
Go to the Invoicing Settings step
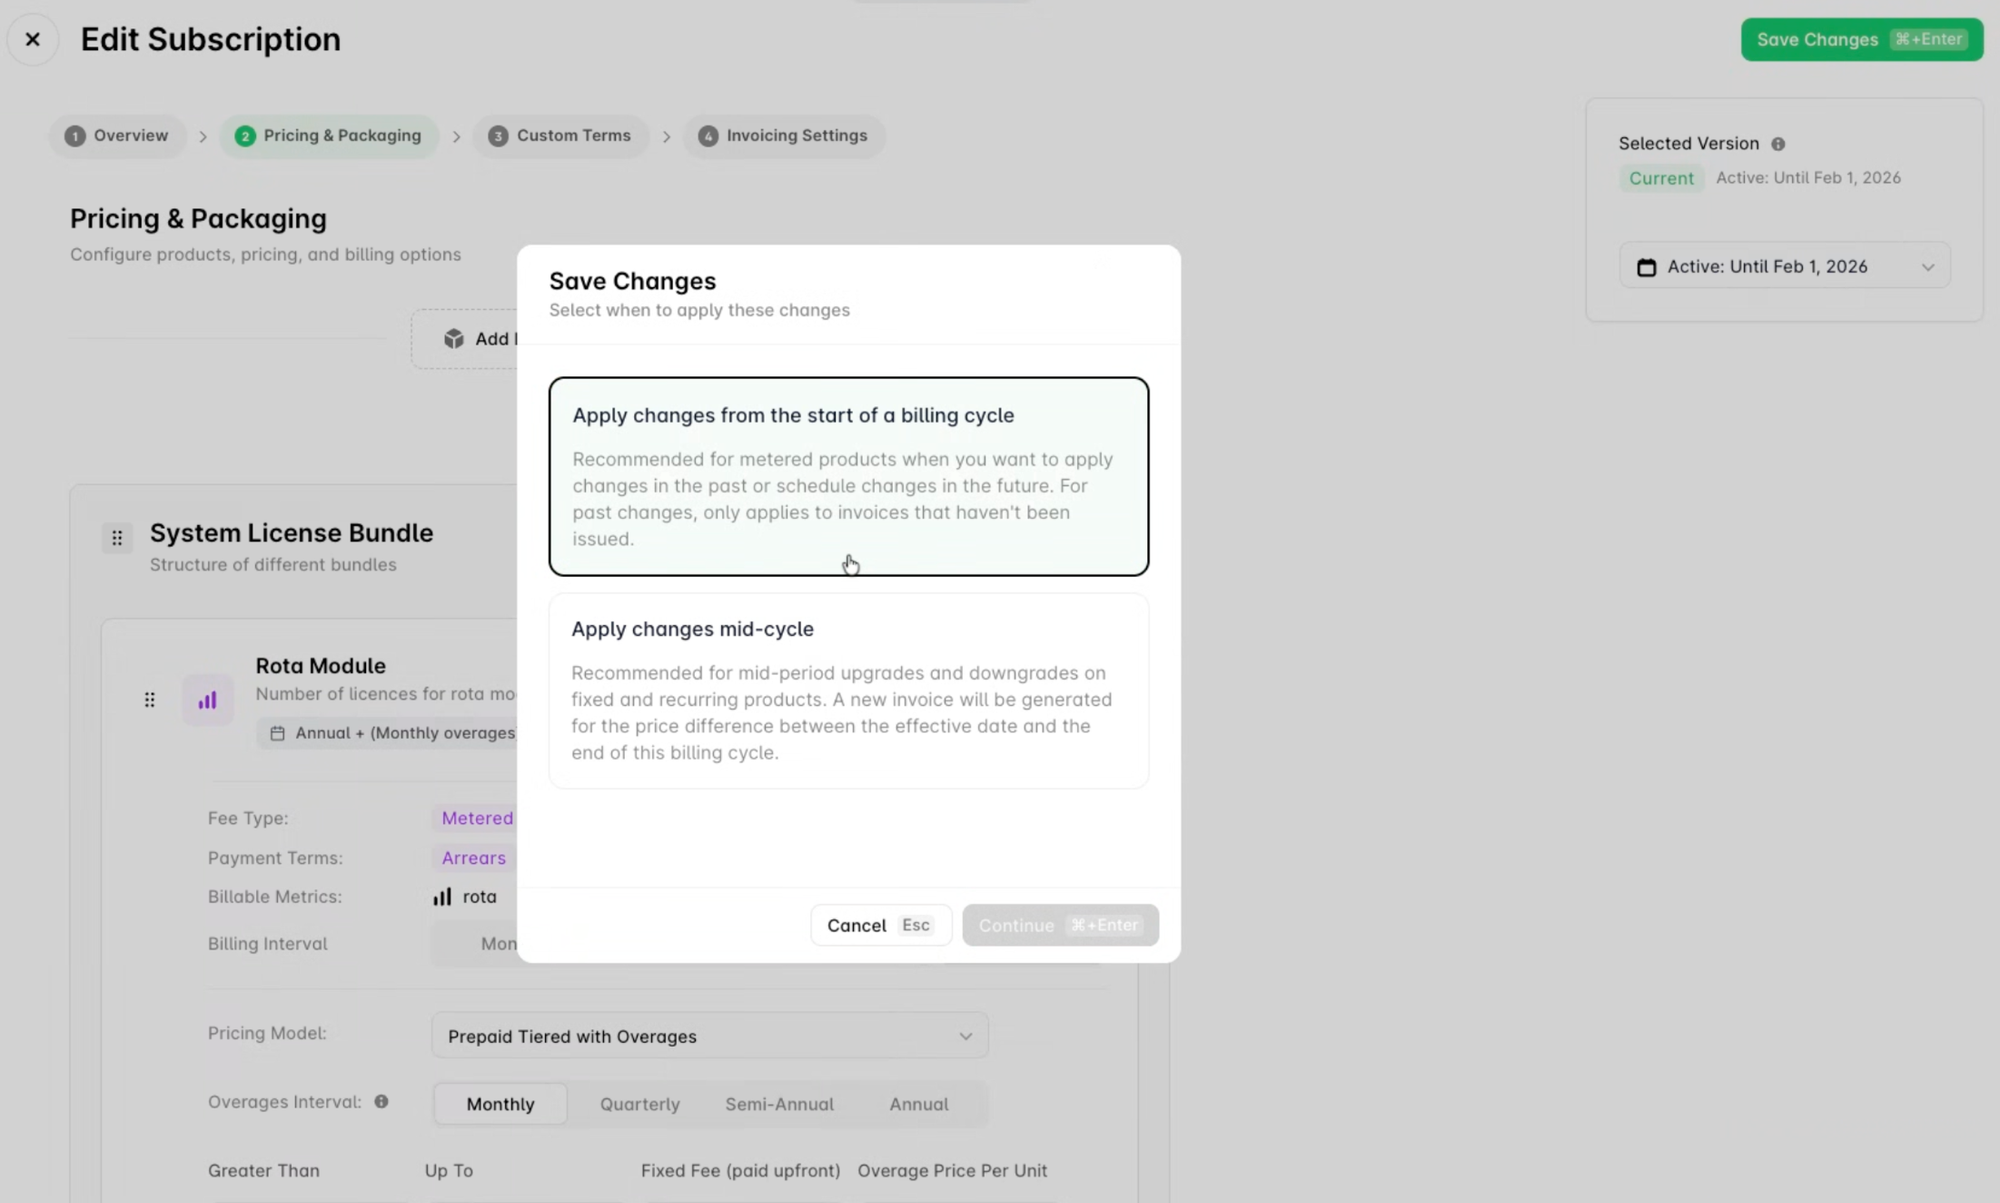(784, 135)
